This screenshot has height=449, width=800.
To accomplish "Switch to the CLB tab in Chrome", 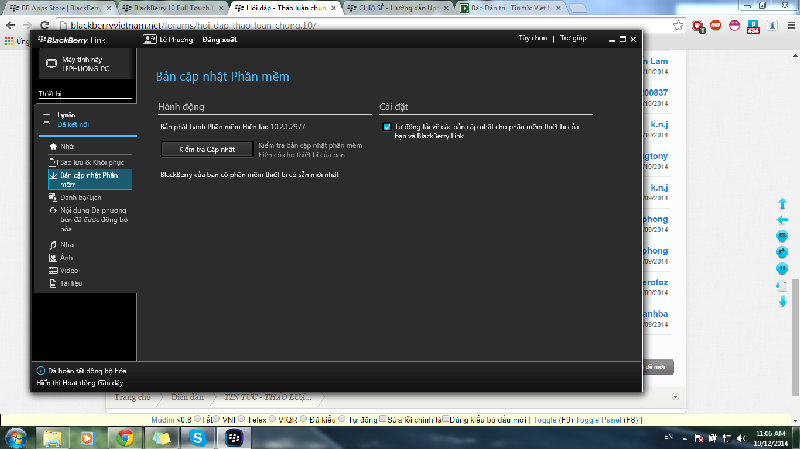I will pyautogui.click(x=398, y=8).
